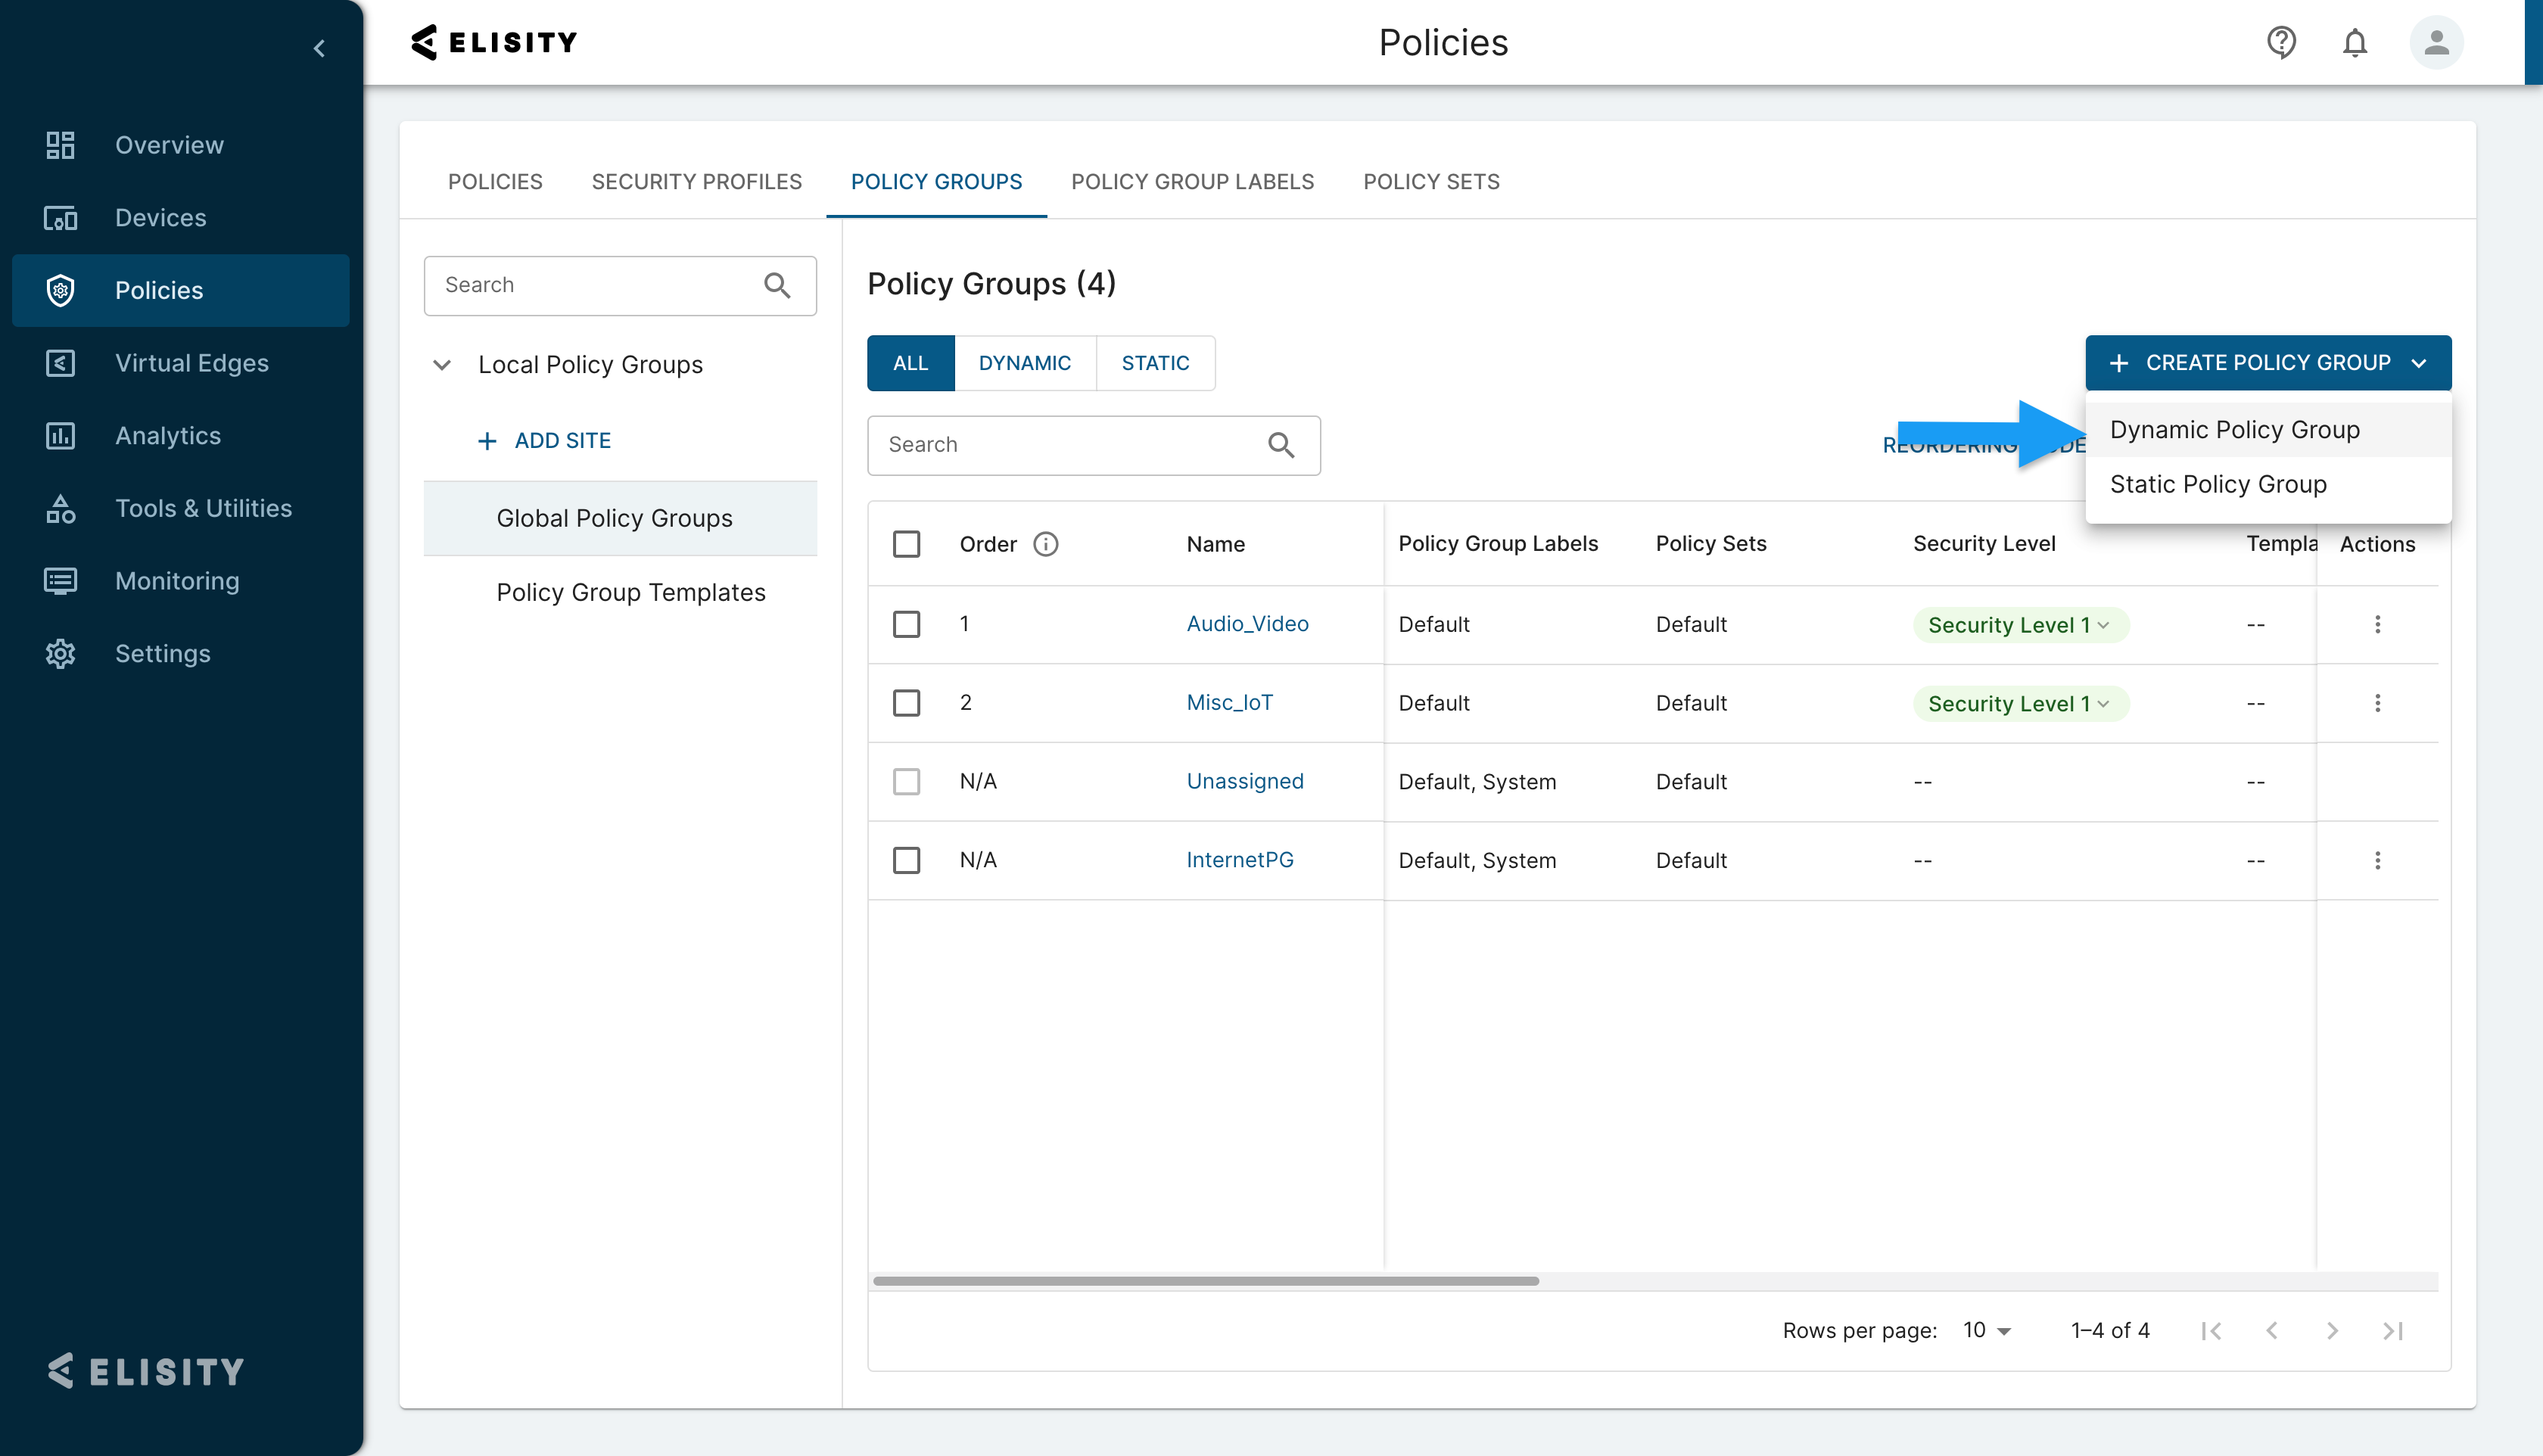This screenshot has width=2543, height=1456.
Task: Click the Order column info icon
Action: [x=1045, y=544]
